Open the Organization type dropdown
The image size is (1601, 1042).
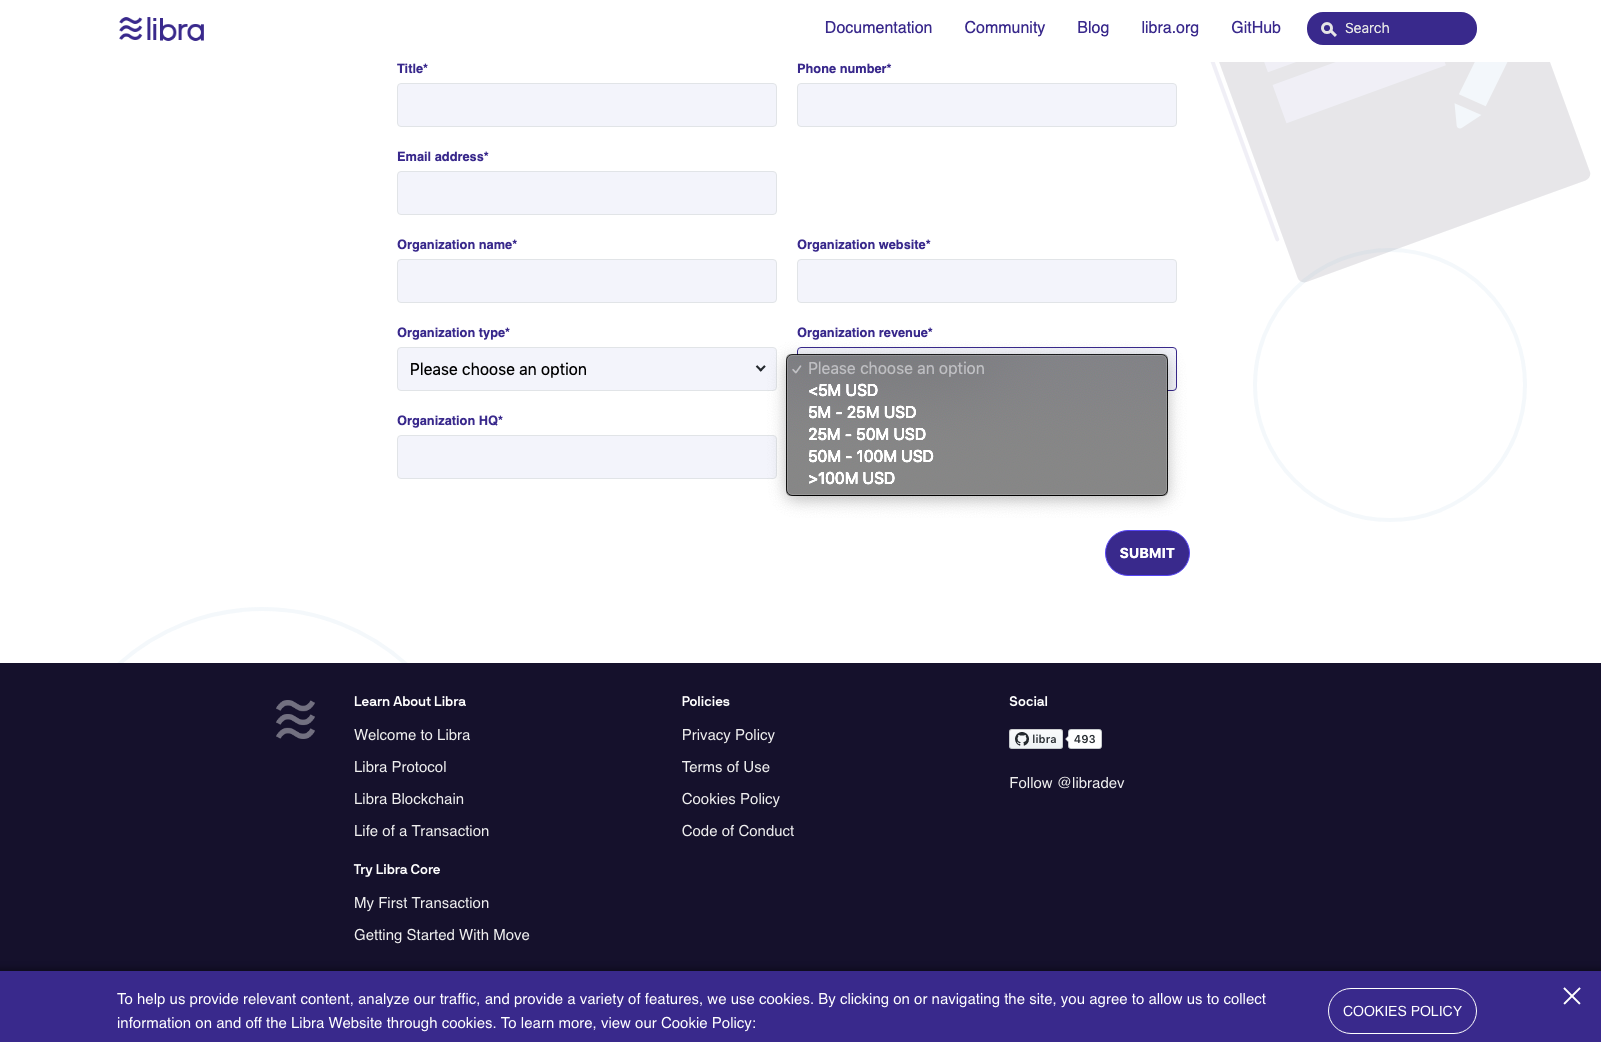[587, 369]
